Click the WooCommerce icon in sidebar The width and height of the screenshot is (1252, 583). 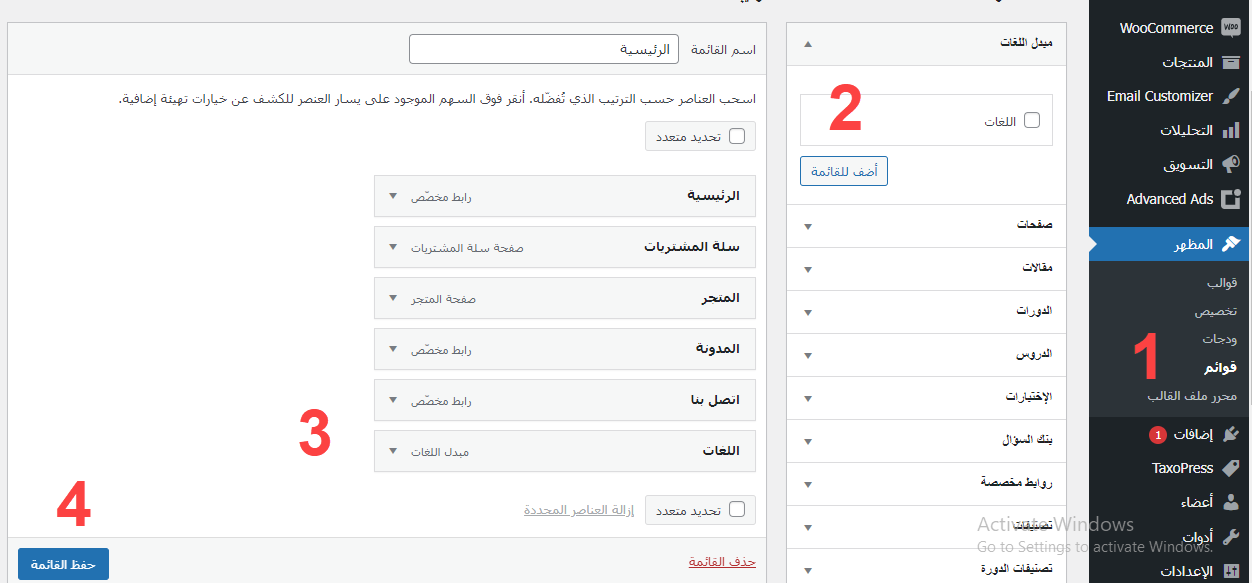click(x=1231, y=28)
